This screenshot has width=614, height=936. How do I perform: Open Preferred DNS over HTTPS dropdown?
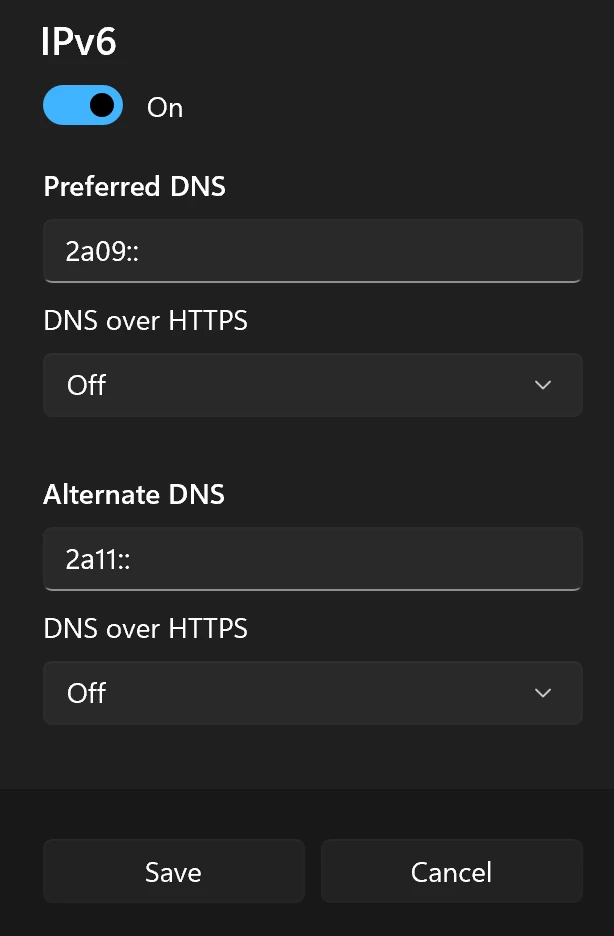[312, 385]
